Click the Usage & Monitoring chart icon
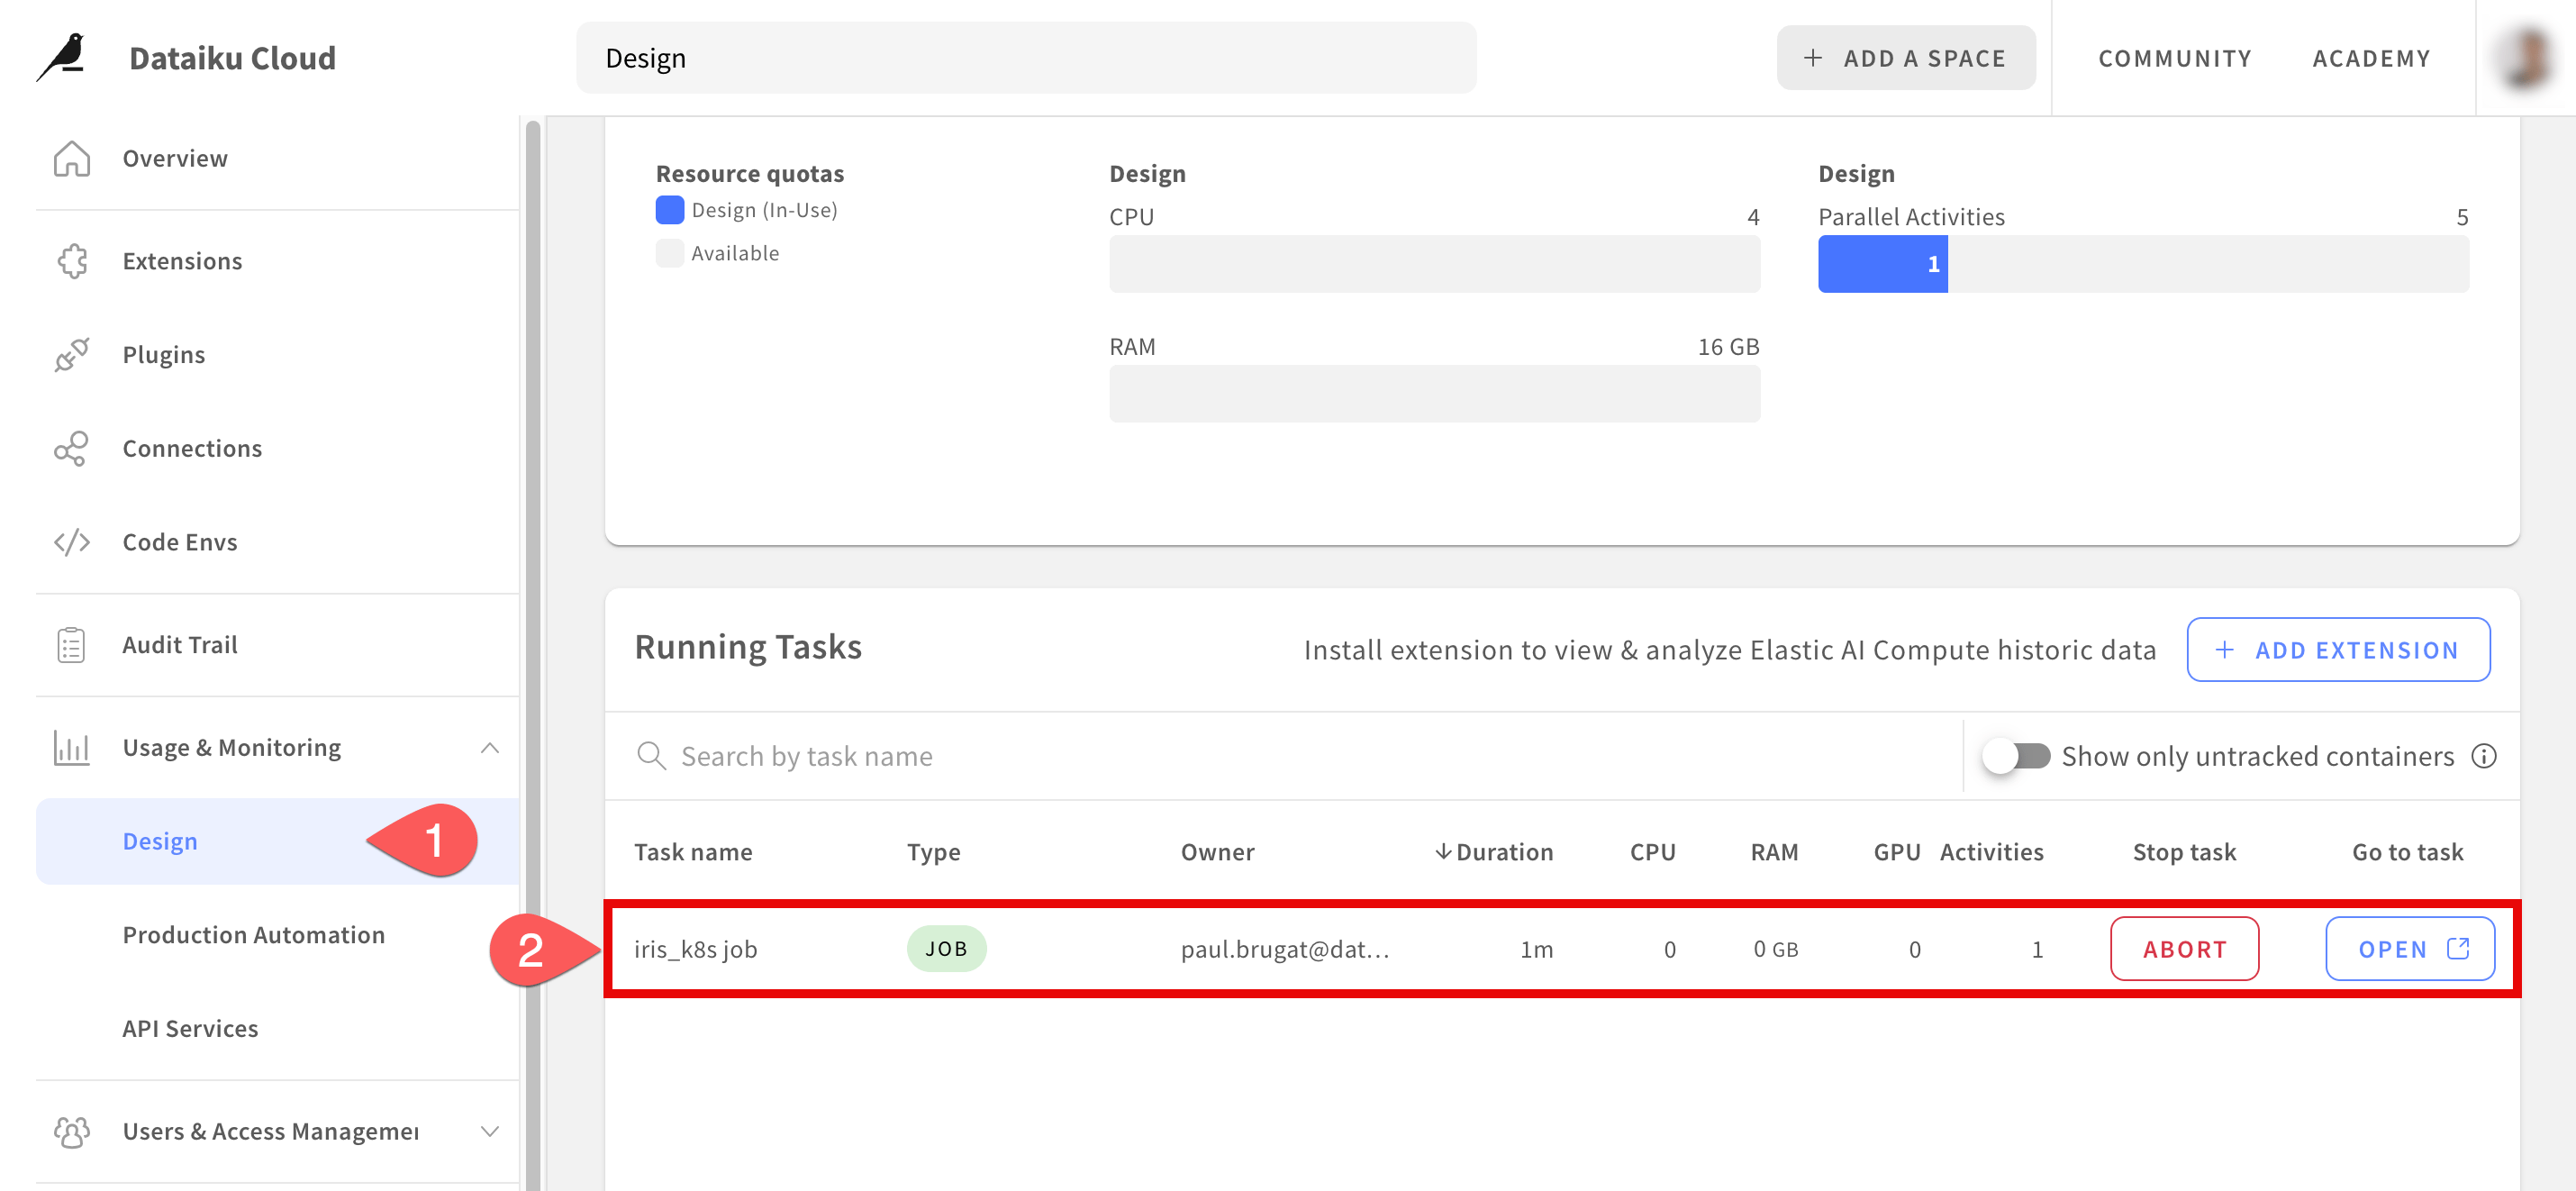The image size is (2576, 1191). pos(72,748)
